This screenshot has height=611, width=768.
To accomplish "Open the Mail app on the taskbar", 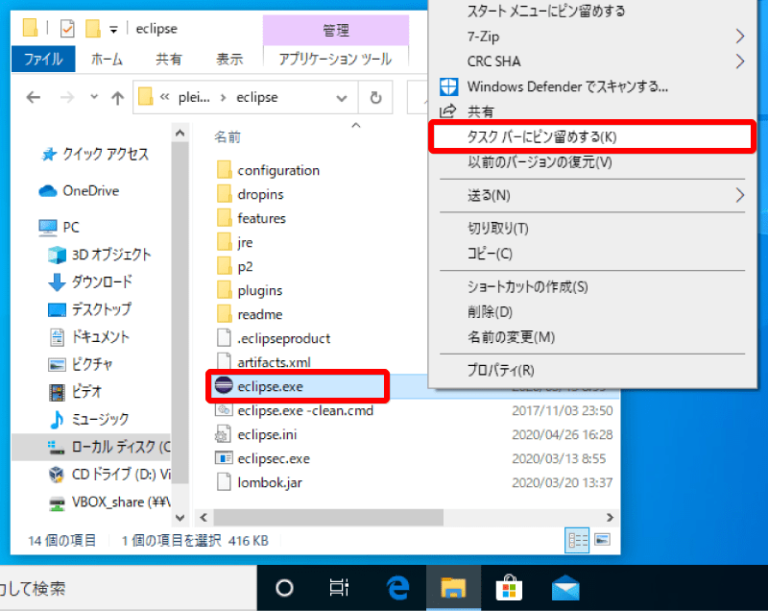I will coord(566,587).
